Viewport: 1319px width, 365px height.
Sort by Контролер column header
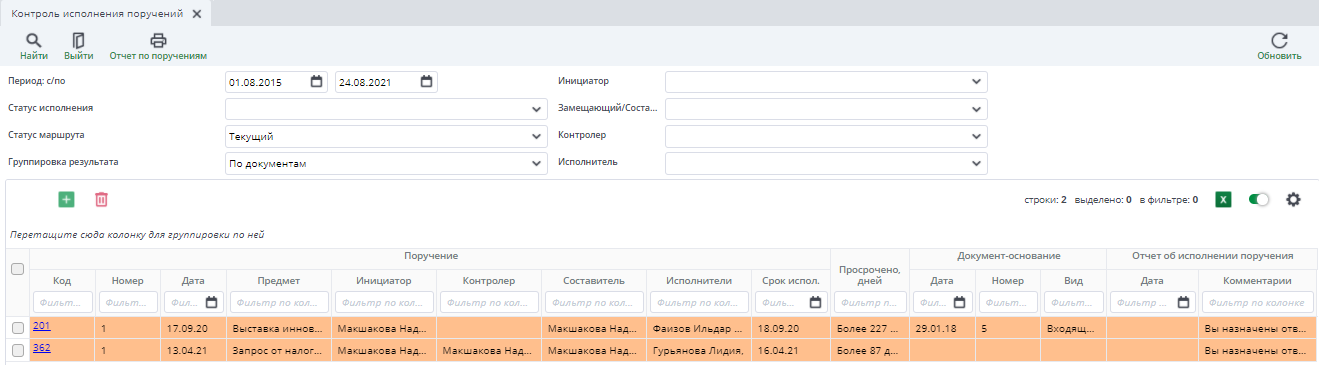pos(489,281)
